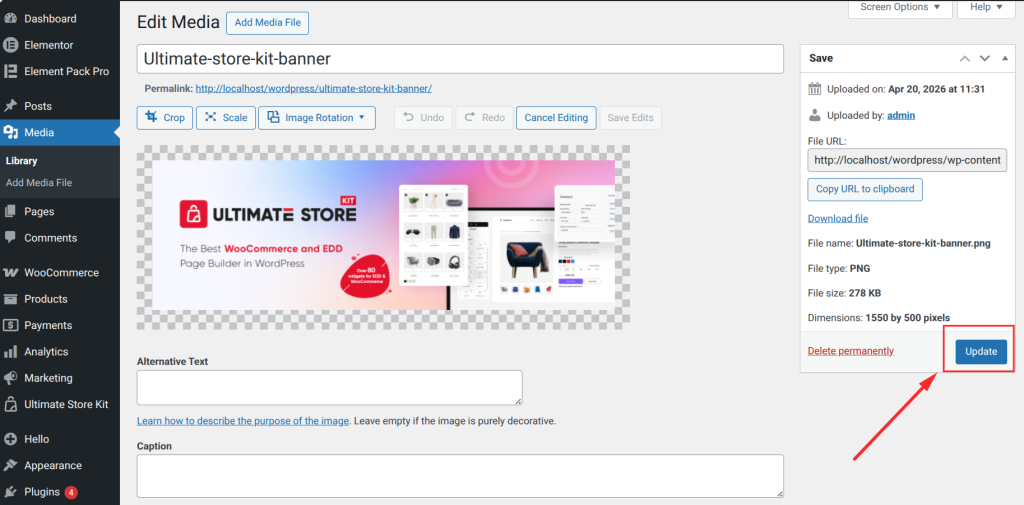Expand the Screen Options dropdown

point(900,8)
